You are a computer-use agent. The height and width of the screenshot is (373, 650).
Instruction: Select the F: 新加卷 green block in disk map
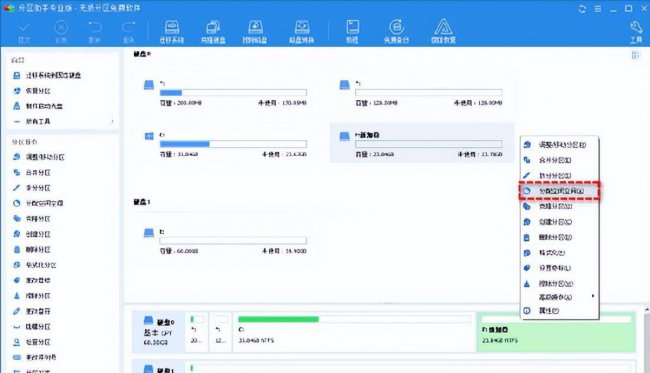point(556,332)
